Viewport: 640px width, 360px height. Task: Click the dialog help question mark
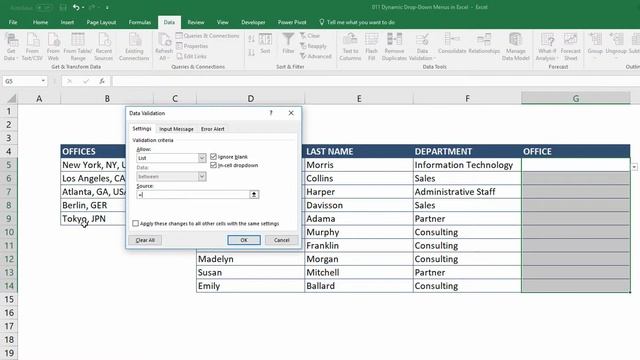tap(271, 113)
